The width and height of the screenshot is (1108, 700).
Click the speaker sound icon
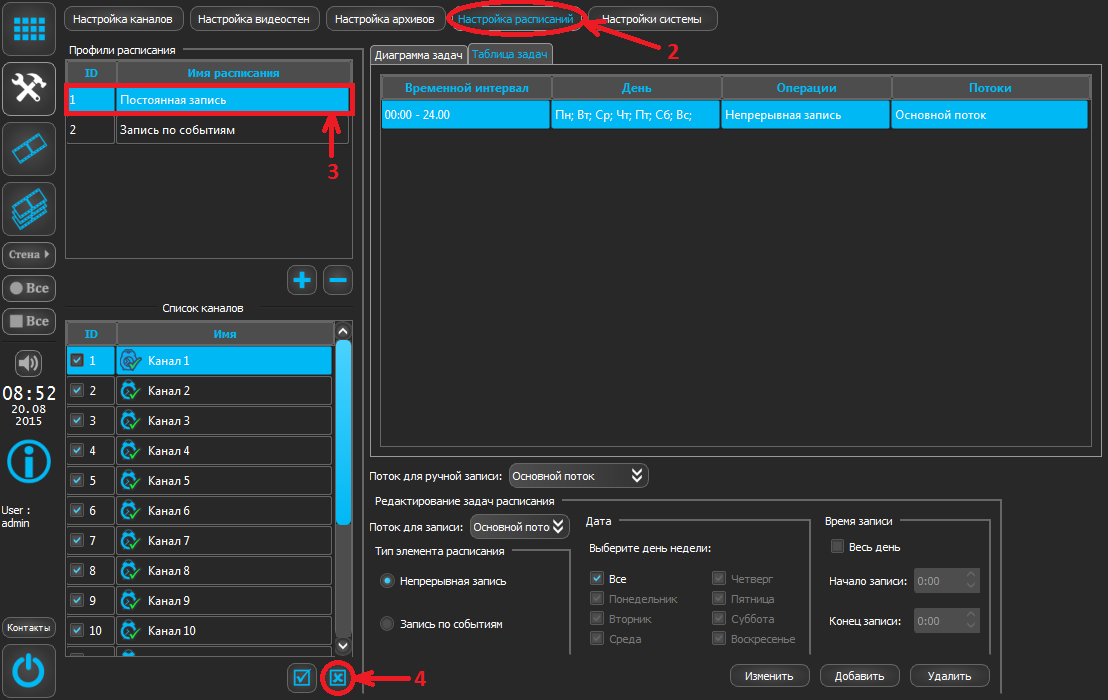tap(29, 362)
